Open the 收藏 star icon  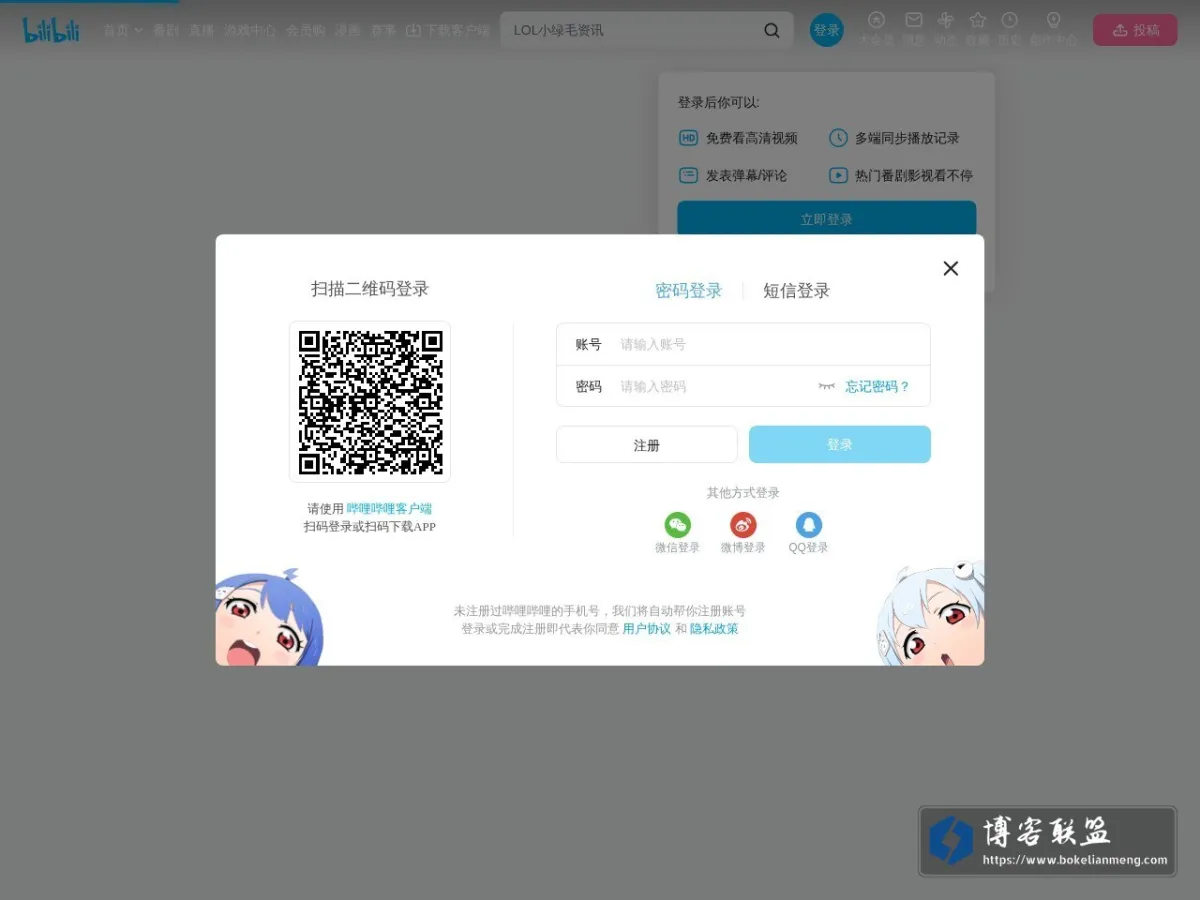(x=978, y=20)
